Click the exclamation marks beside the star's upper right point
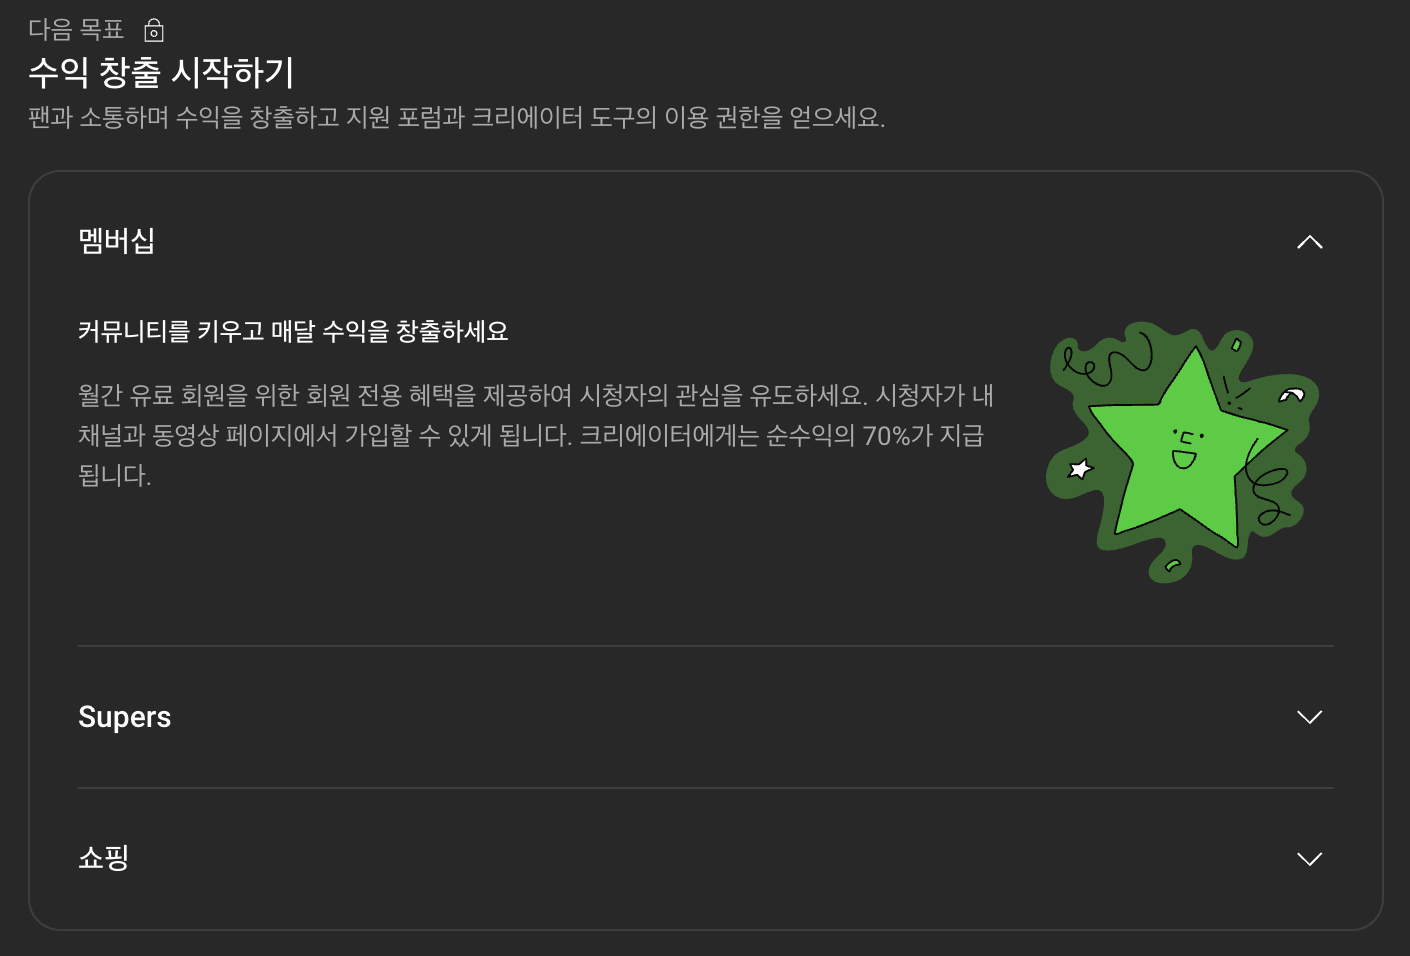 tap(1237, 394)
